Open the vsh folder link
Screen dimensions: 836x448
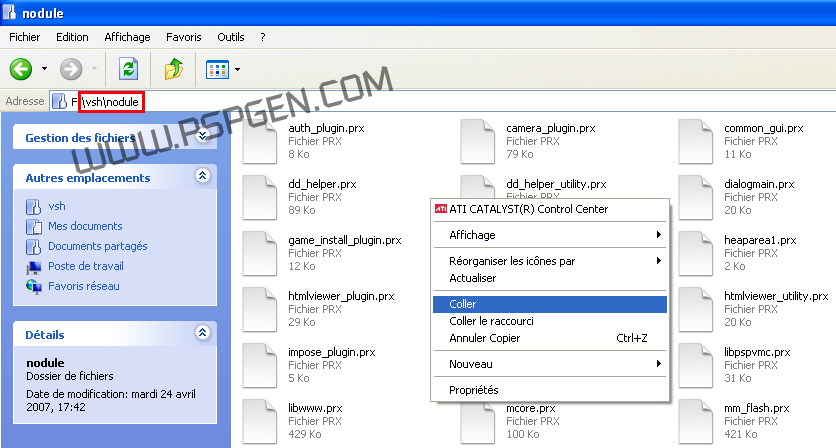57,206
